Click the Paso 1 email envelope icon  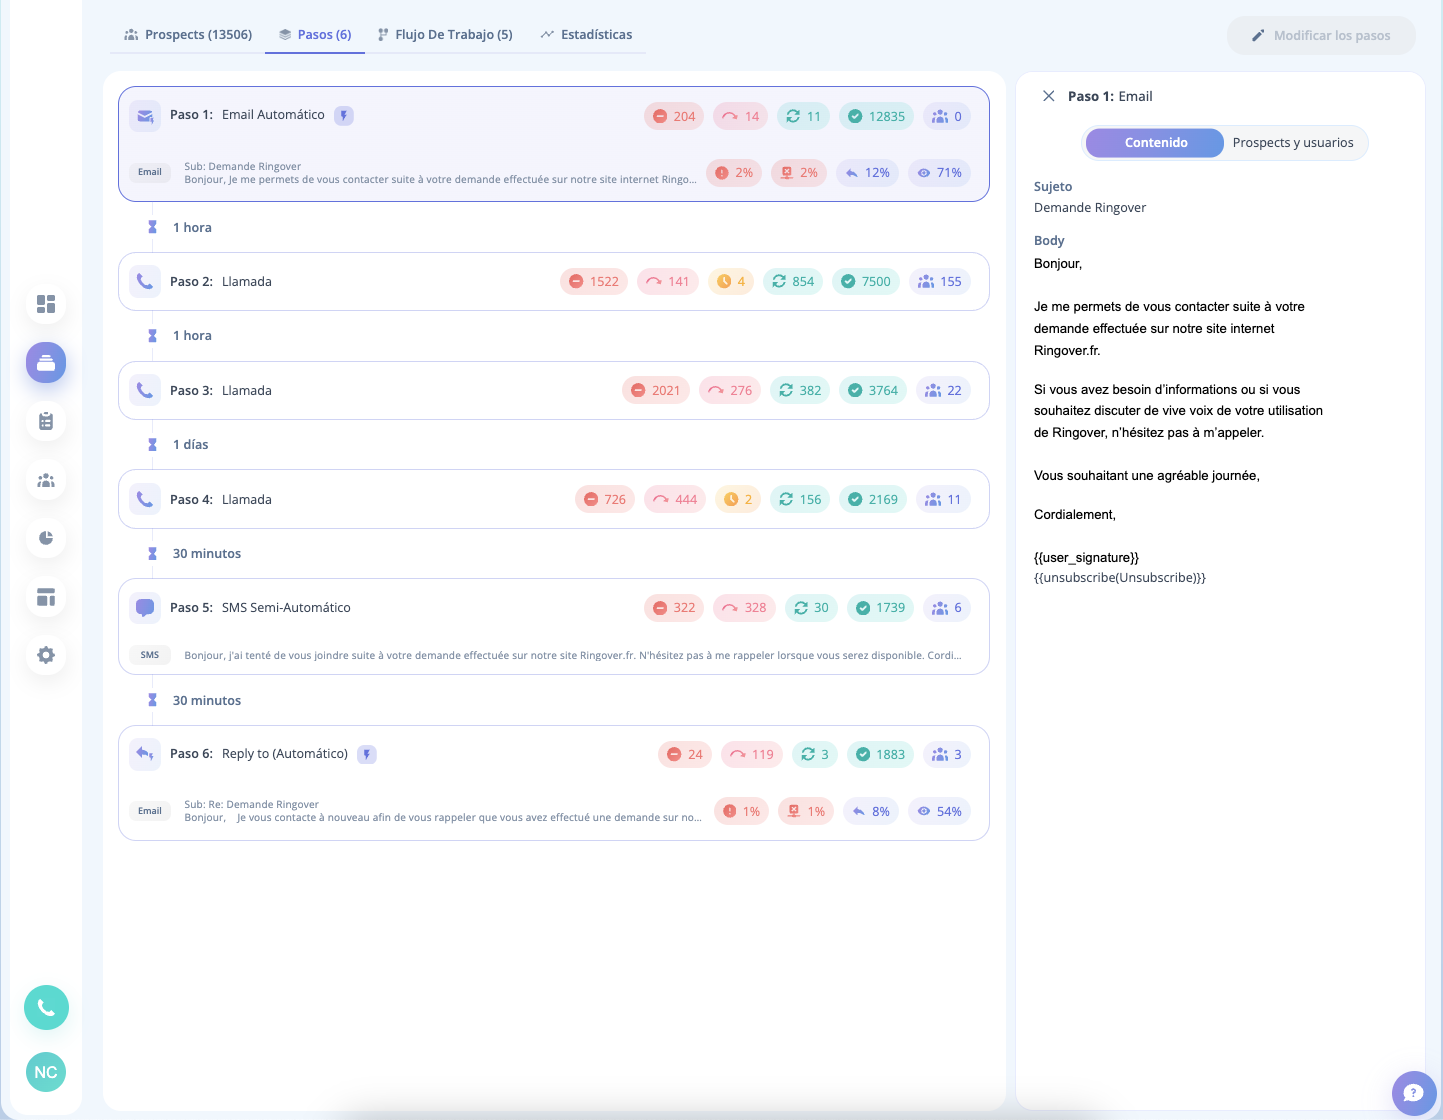click(145, 116)
